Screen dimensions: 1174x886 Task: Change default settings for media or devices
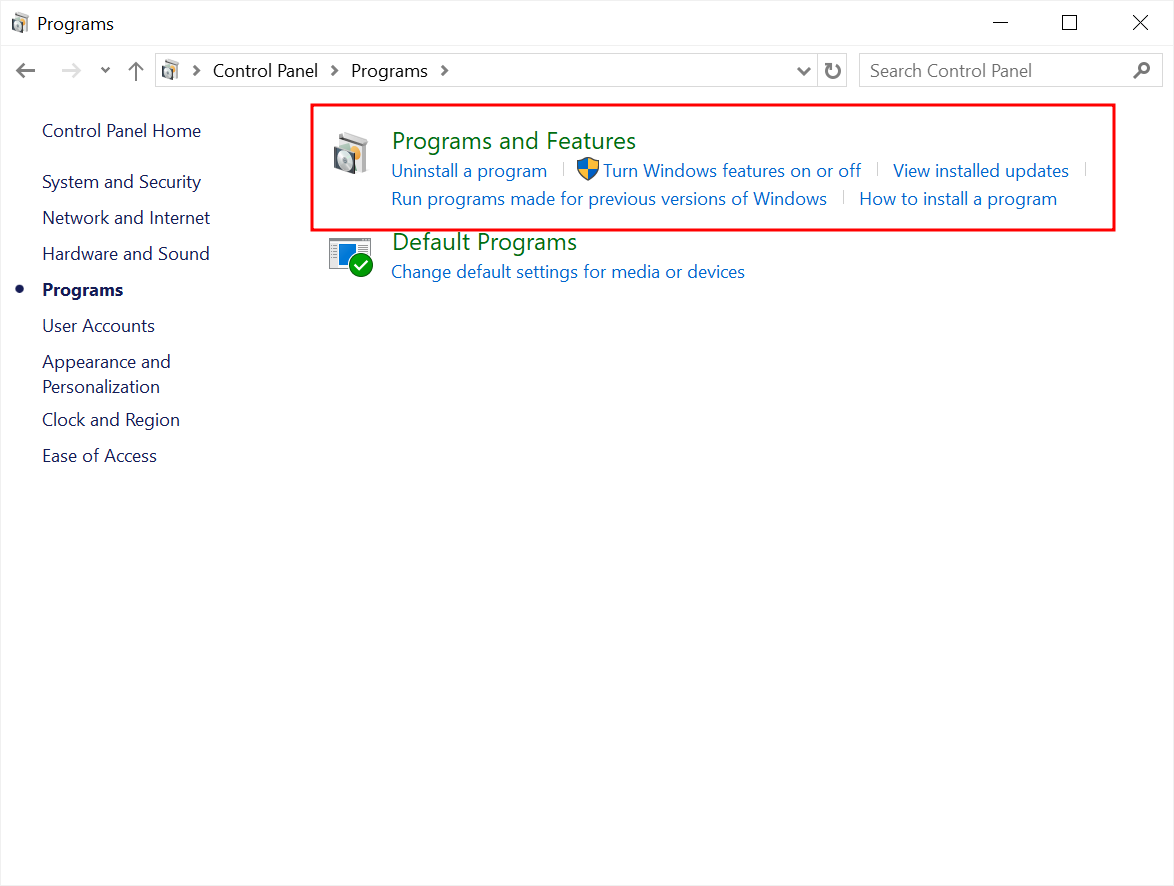point(568,272)
